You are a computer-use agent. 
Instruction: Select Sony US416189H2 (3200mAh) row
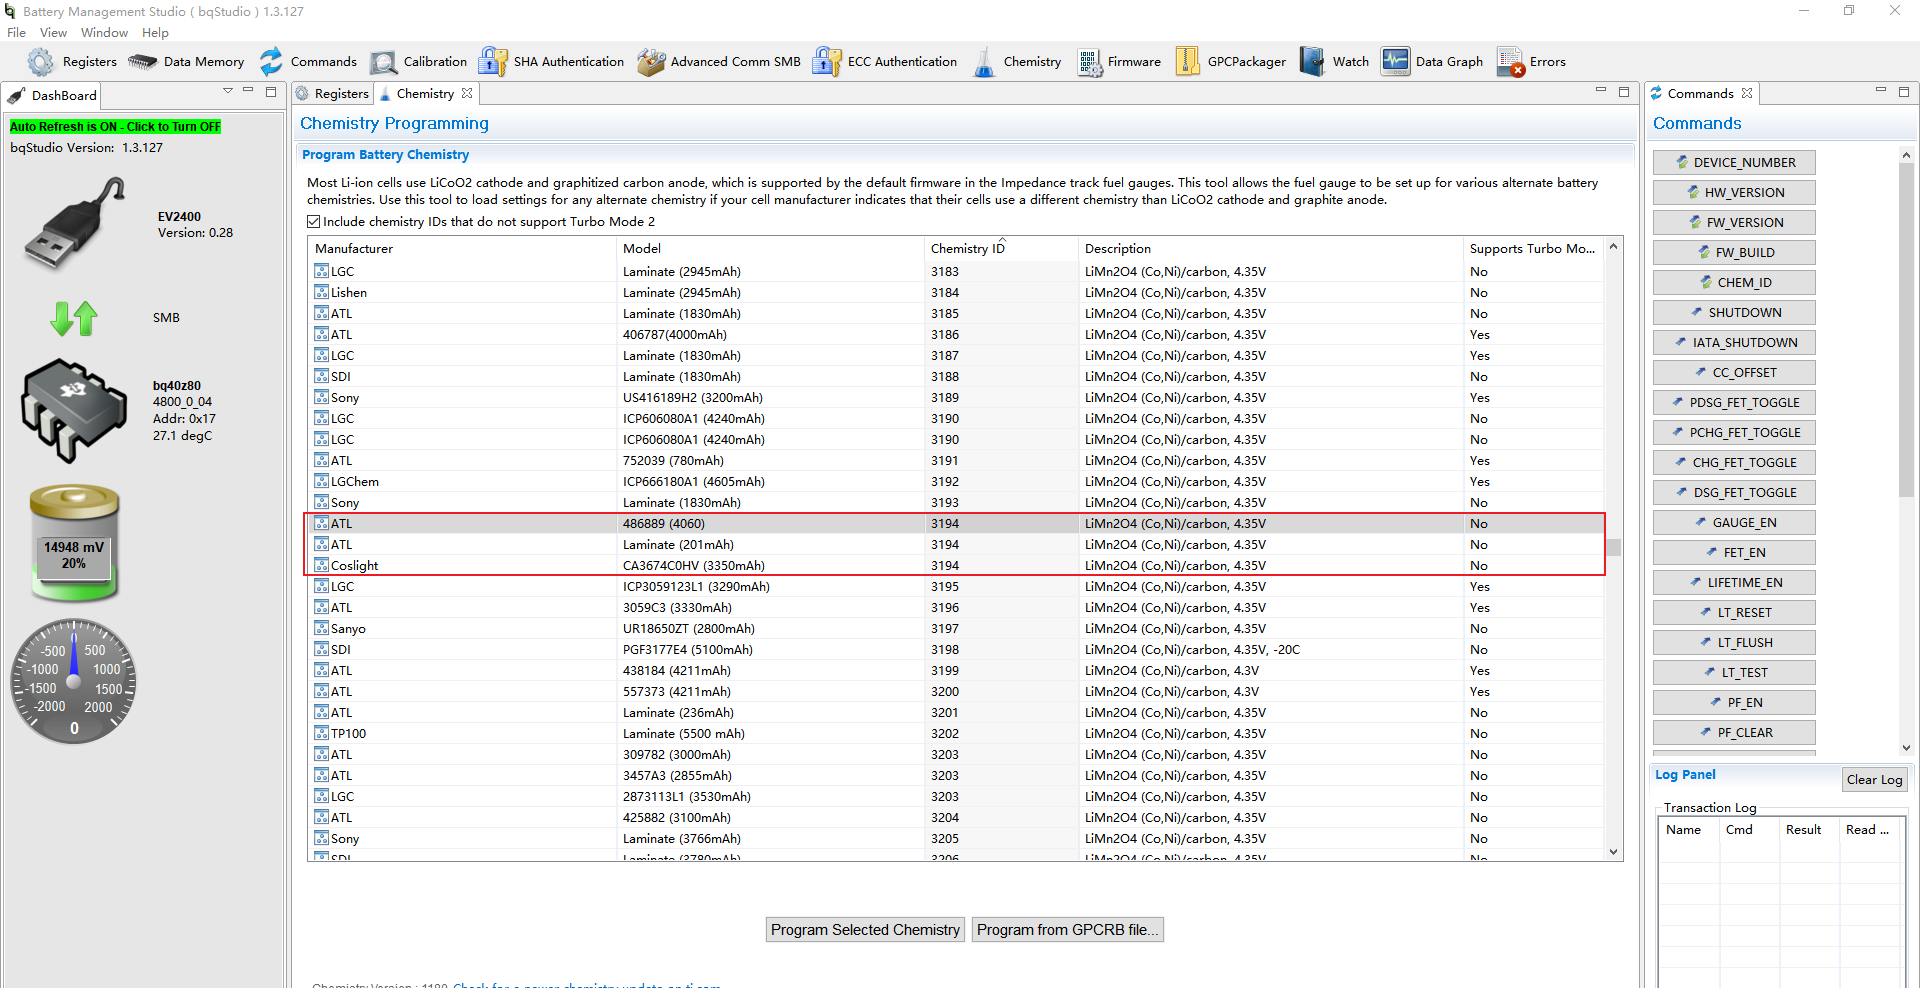(956, 398)
